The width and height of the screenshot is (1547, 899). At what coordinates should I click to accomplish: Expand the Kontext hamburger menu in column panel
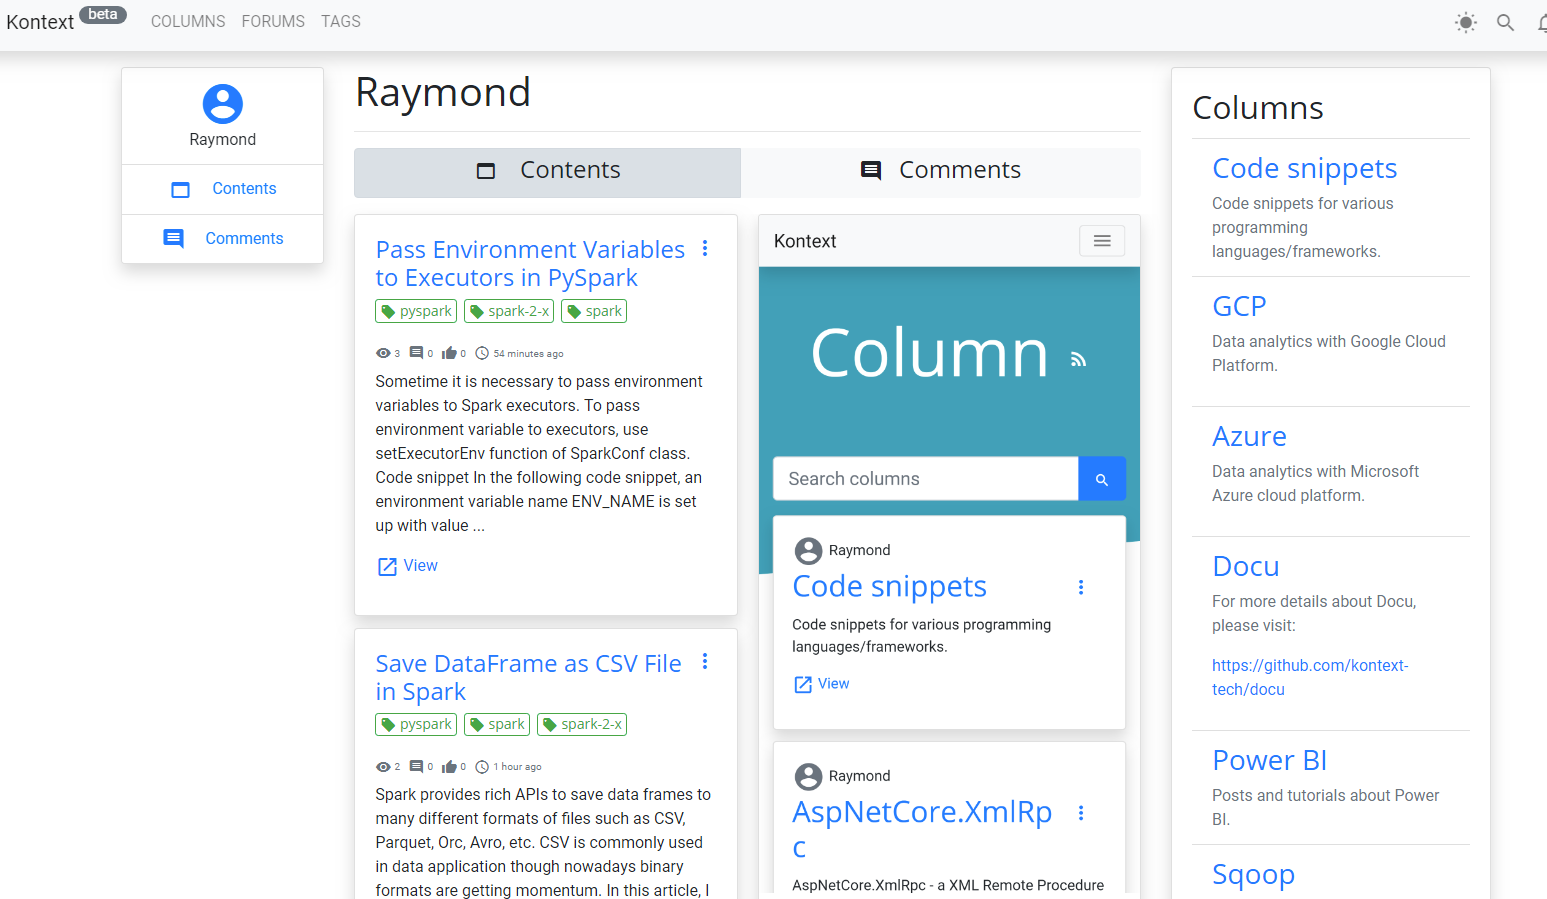coord(1102,241)
